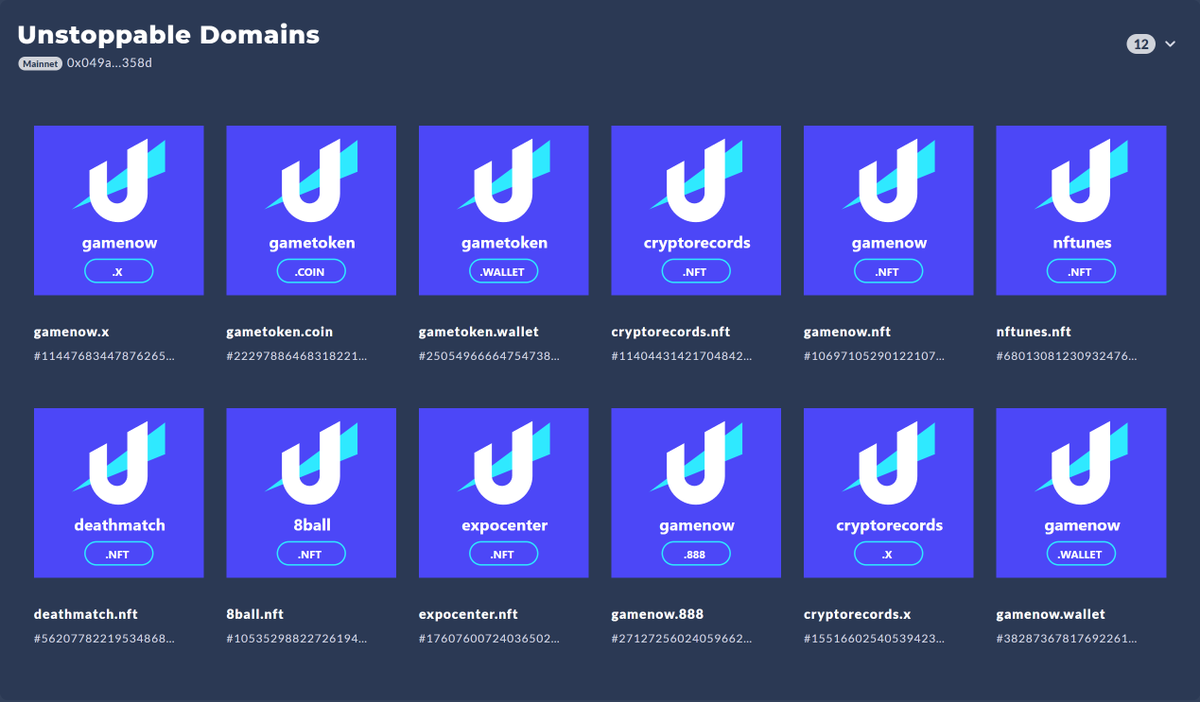Open the cryptorecords.nft domain thumbnail

click(696, 211)
